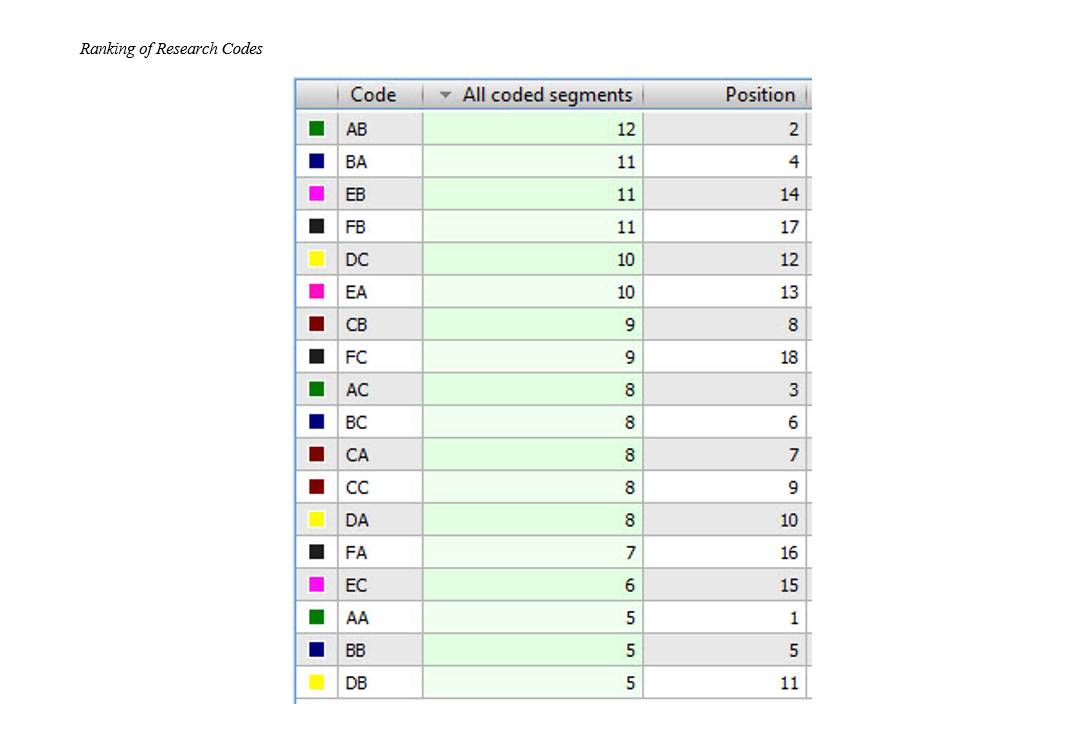
Task: Click the code name BA
Action: [357, 162]
